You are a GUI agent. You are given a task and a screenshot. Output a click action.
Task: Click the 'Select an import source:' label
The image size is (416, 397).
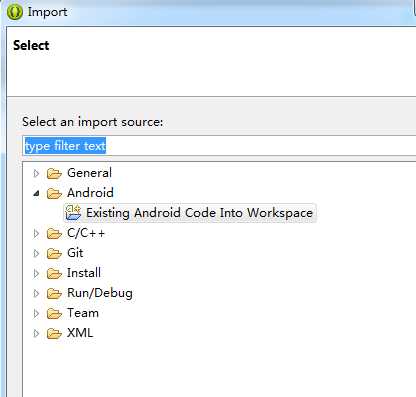tap(93, 122)
